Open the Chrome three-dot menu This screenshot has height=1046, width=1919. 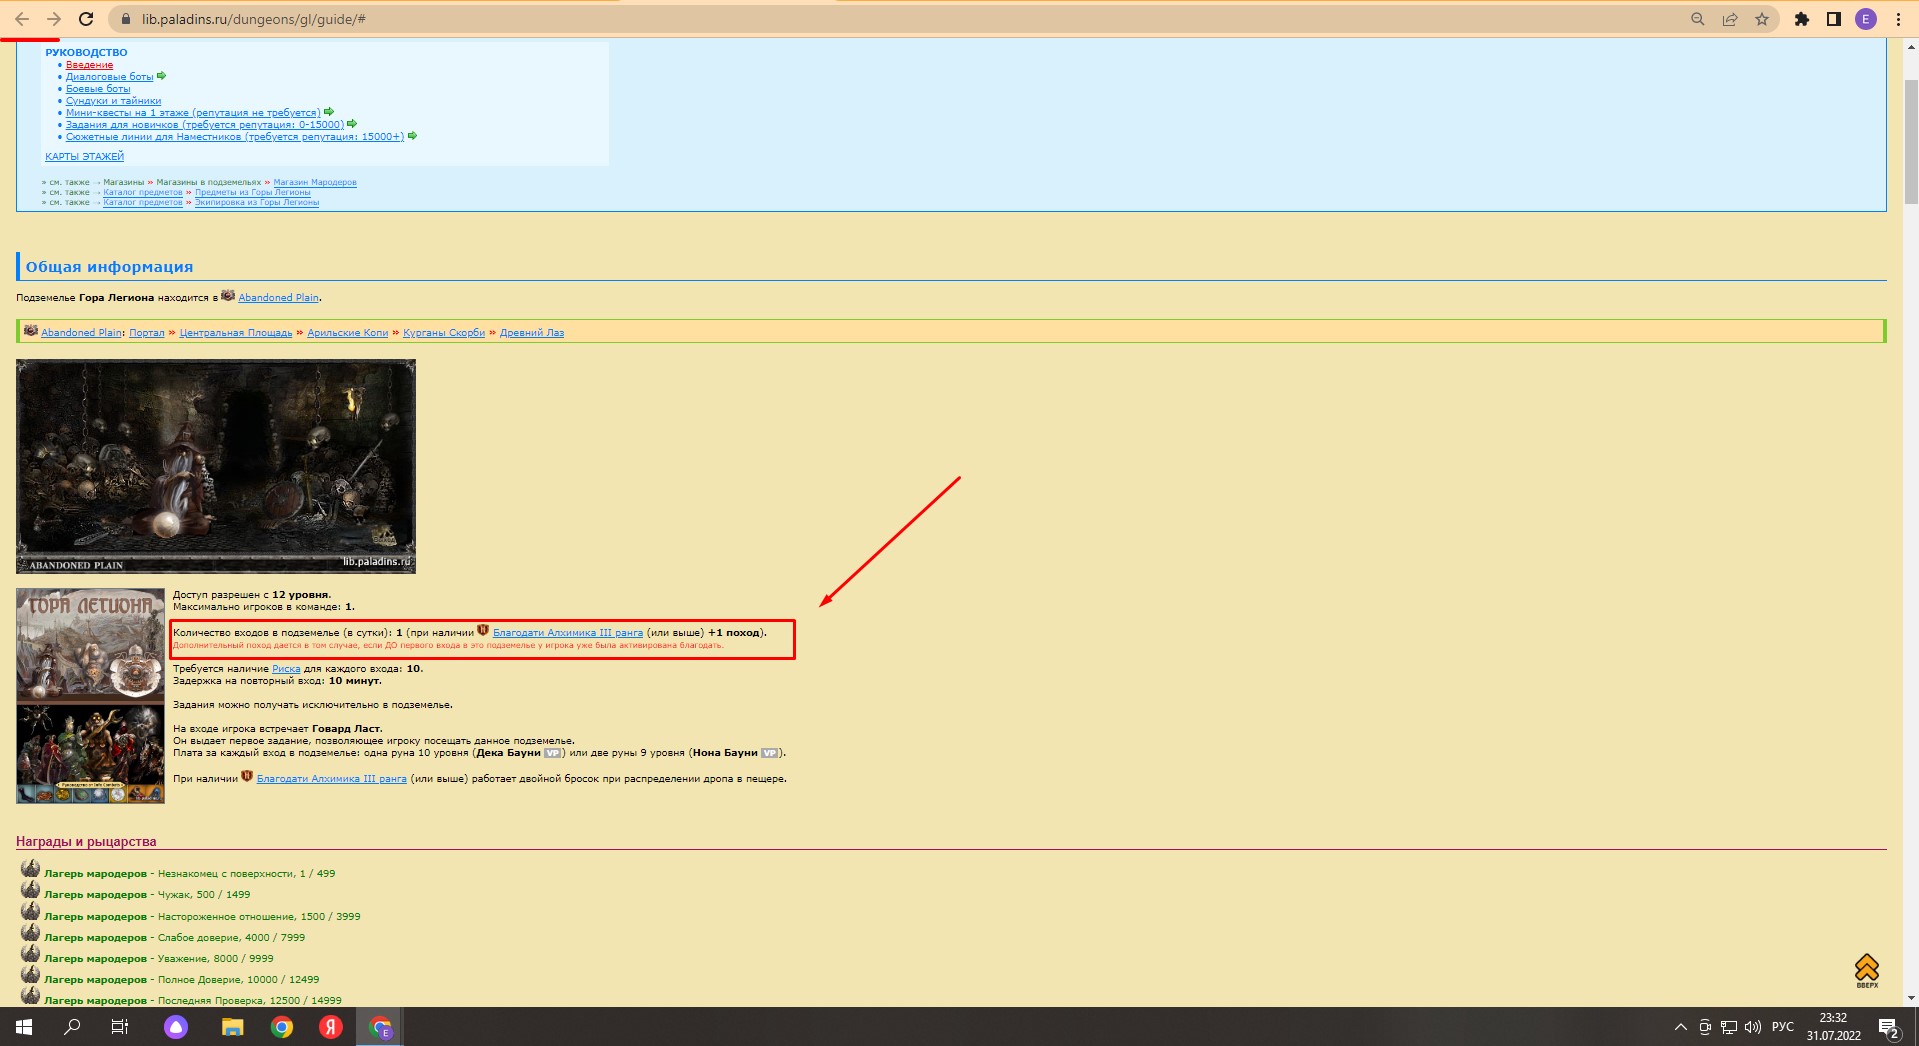[1898, 19]
